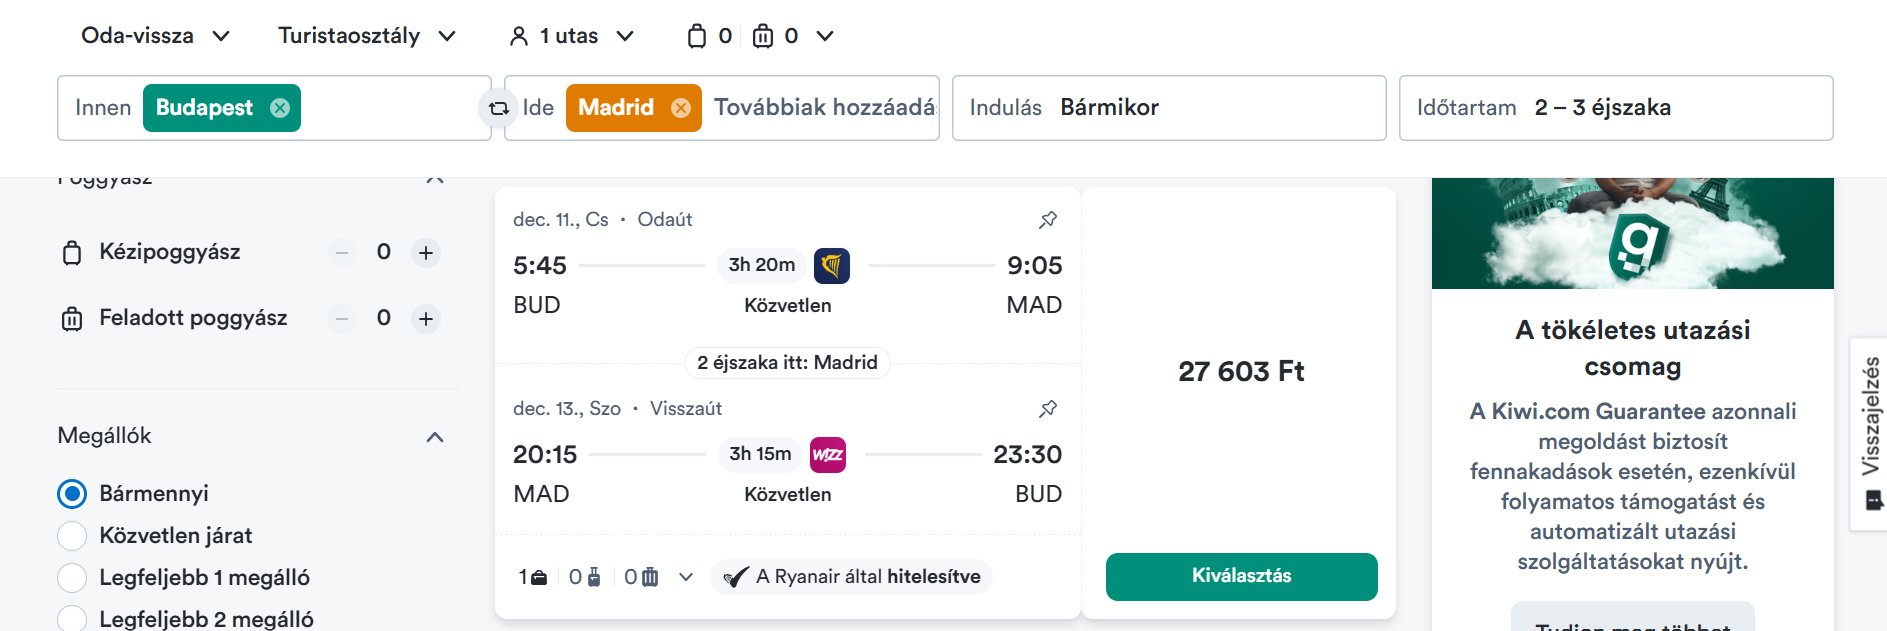This screenshot has height=631, width=1887.
Task: Remove Budapest from origin field
Action: 280,108
